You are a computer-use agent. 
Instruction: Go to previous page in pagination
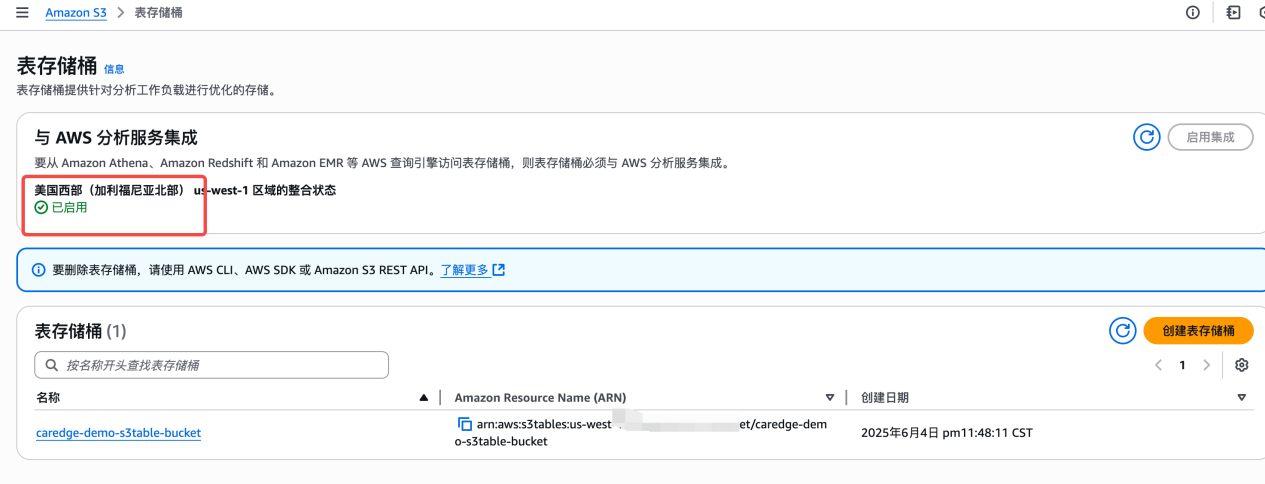(1158, 365)
